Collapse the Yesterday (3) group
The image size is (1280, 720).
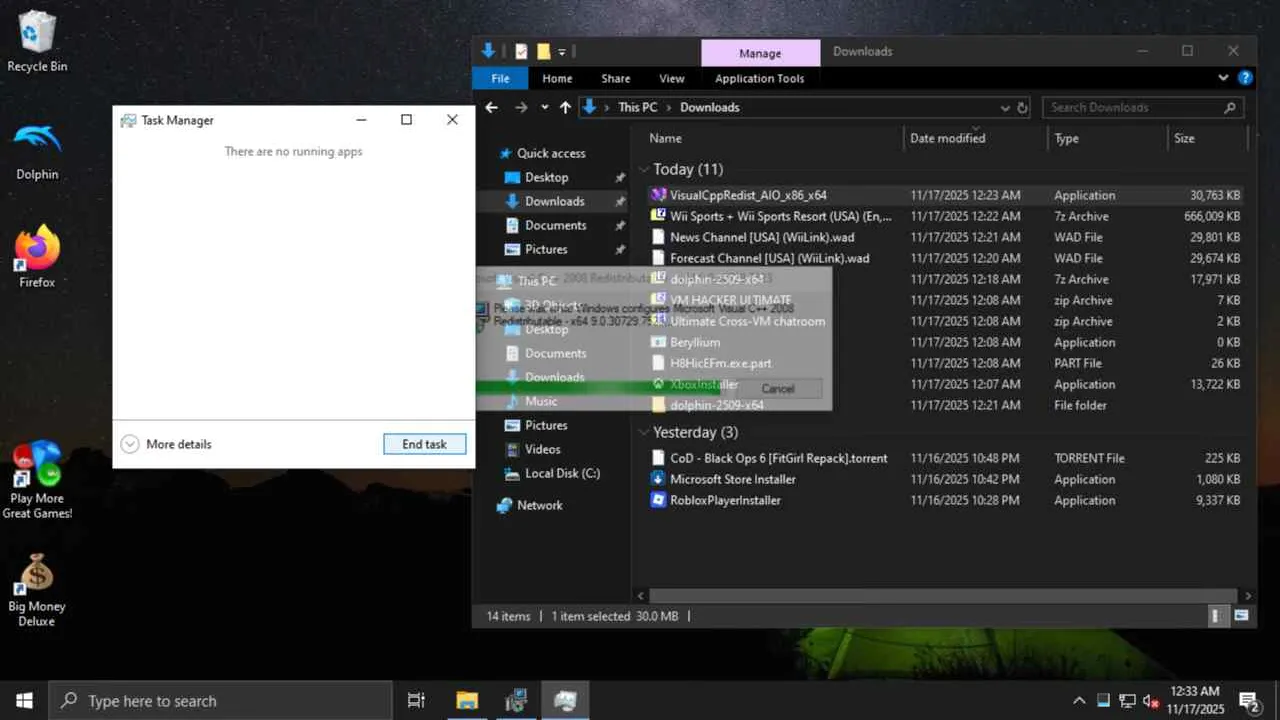644,432
